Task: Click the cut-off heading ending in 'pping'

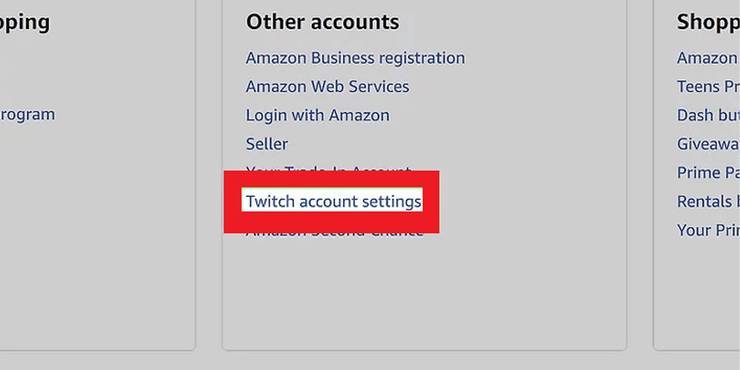Action: coord(25,23)
